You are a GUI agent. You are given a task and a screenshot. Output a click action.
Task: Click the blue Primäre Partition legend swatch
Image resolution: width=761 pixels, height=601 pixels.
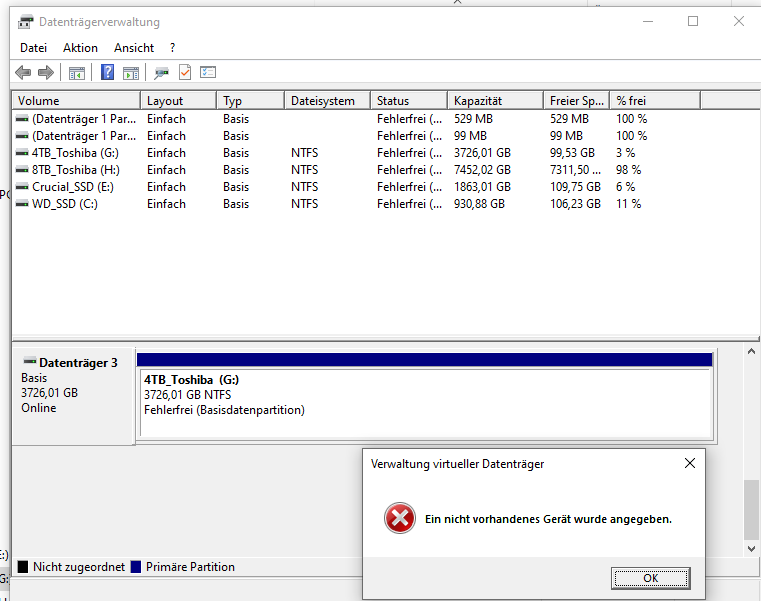[x=136, y=567]
